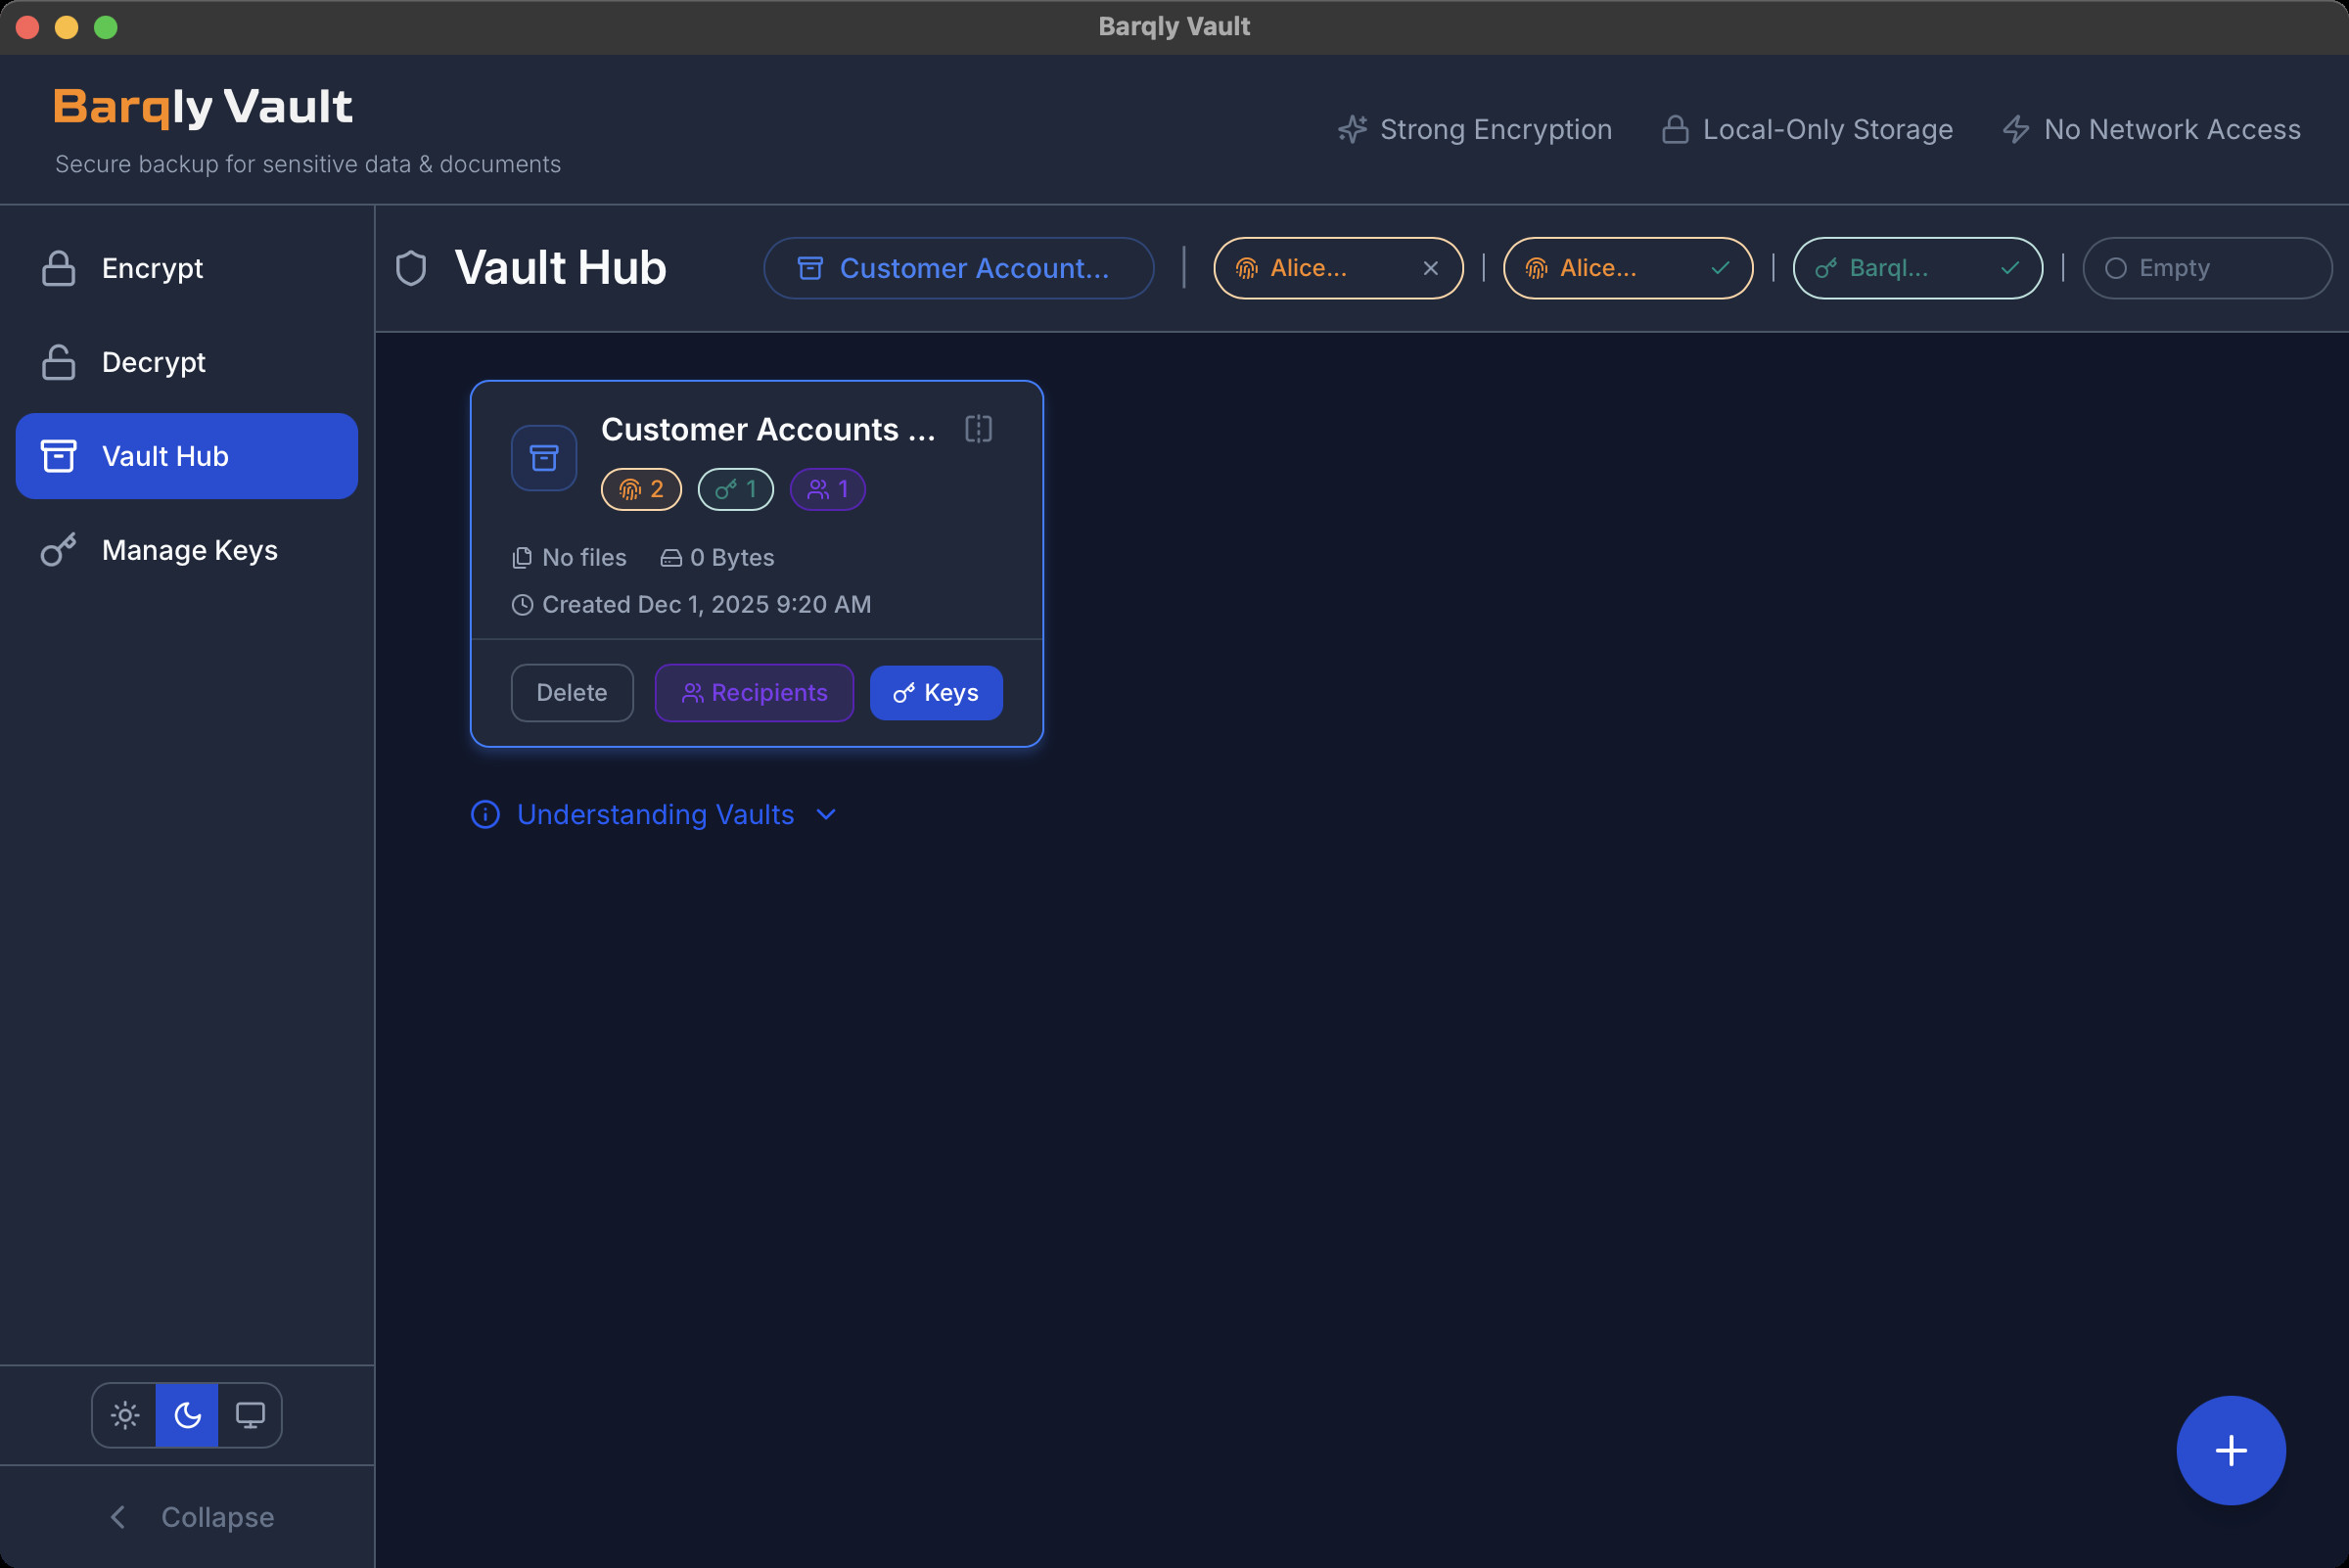
Task: Click the purple recipients badge showing 1
Action: point(827,489)
